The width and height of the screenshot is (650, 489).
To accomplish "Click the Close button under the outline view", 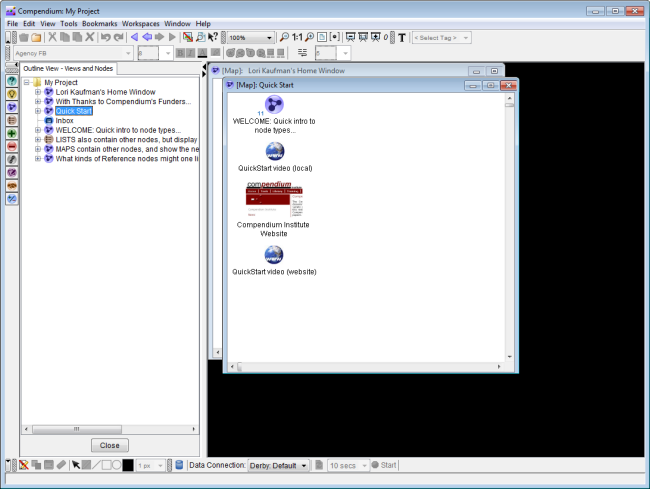I will [x=110, y=445].
